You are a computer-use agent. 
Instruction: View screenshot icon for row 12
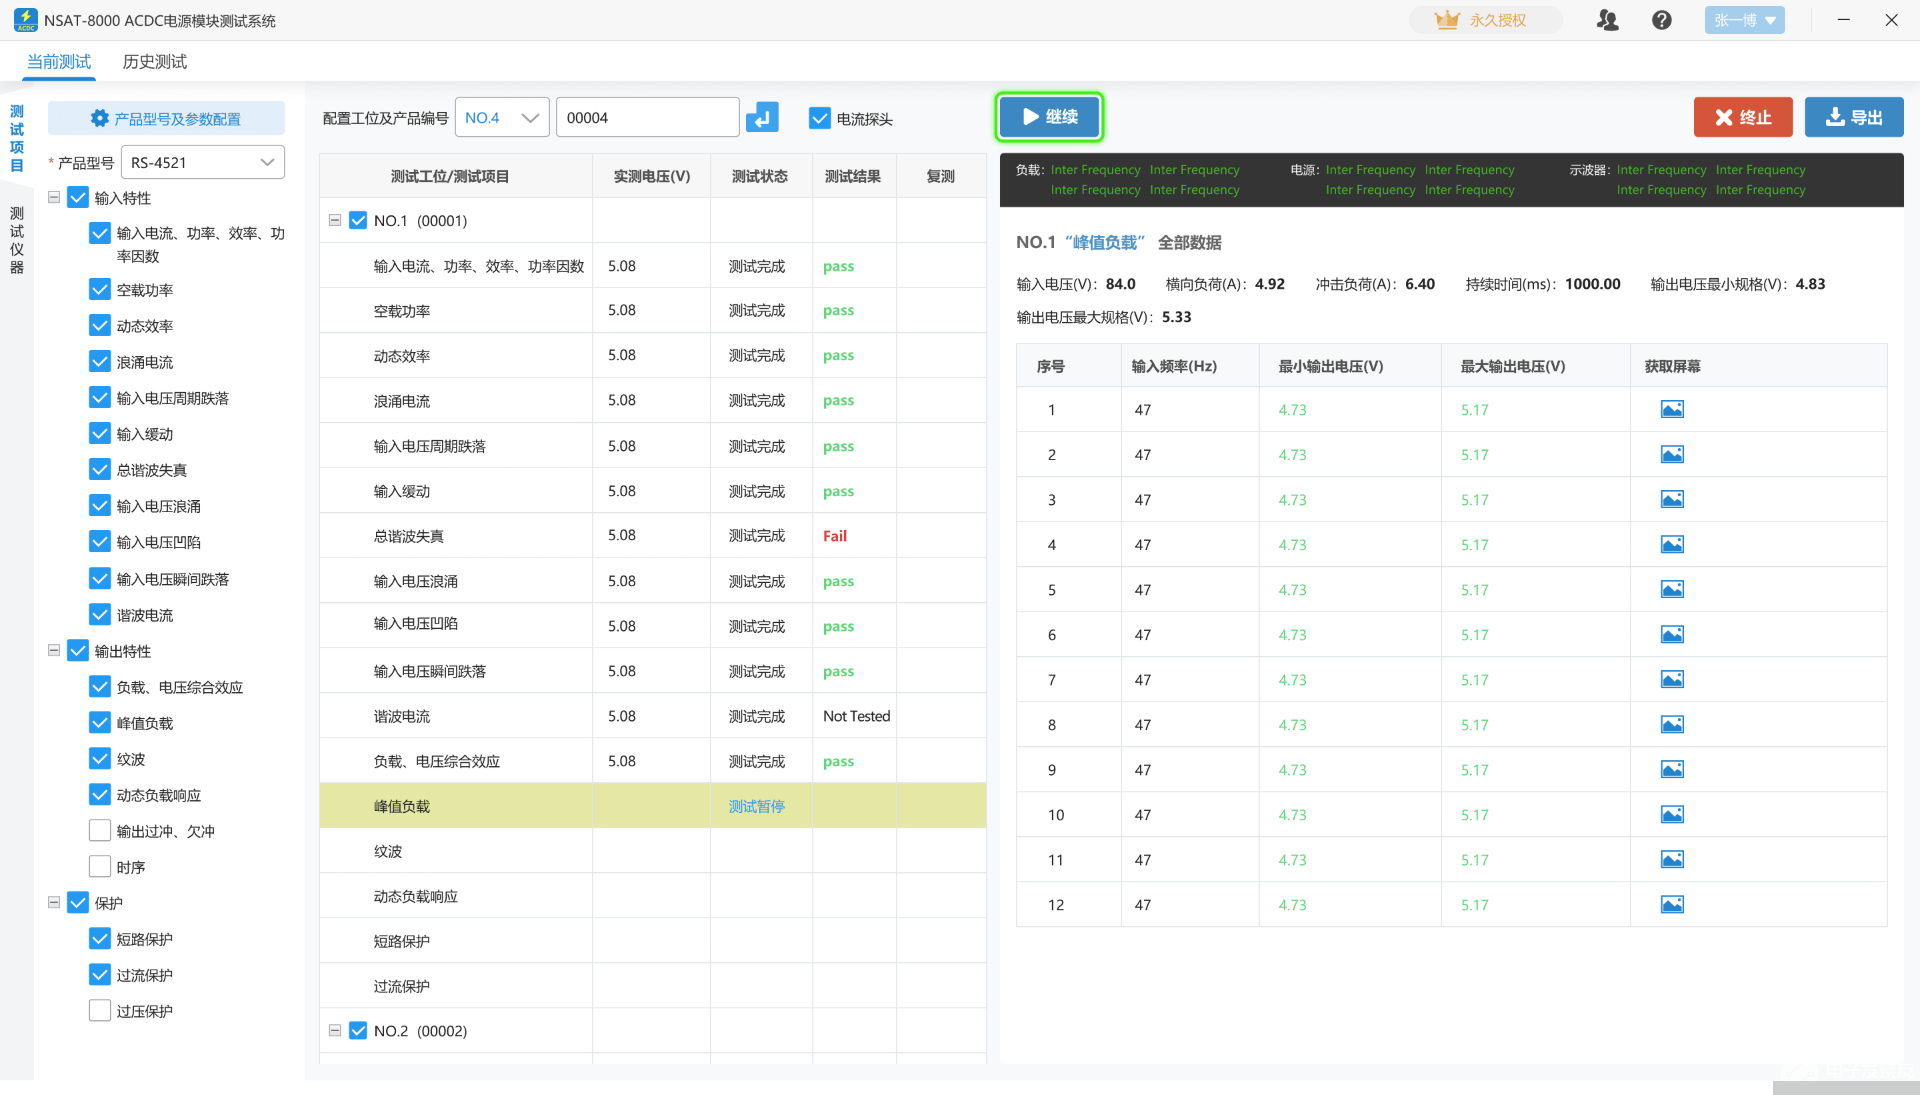click(1672, 904)
